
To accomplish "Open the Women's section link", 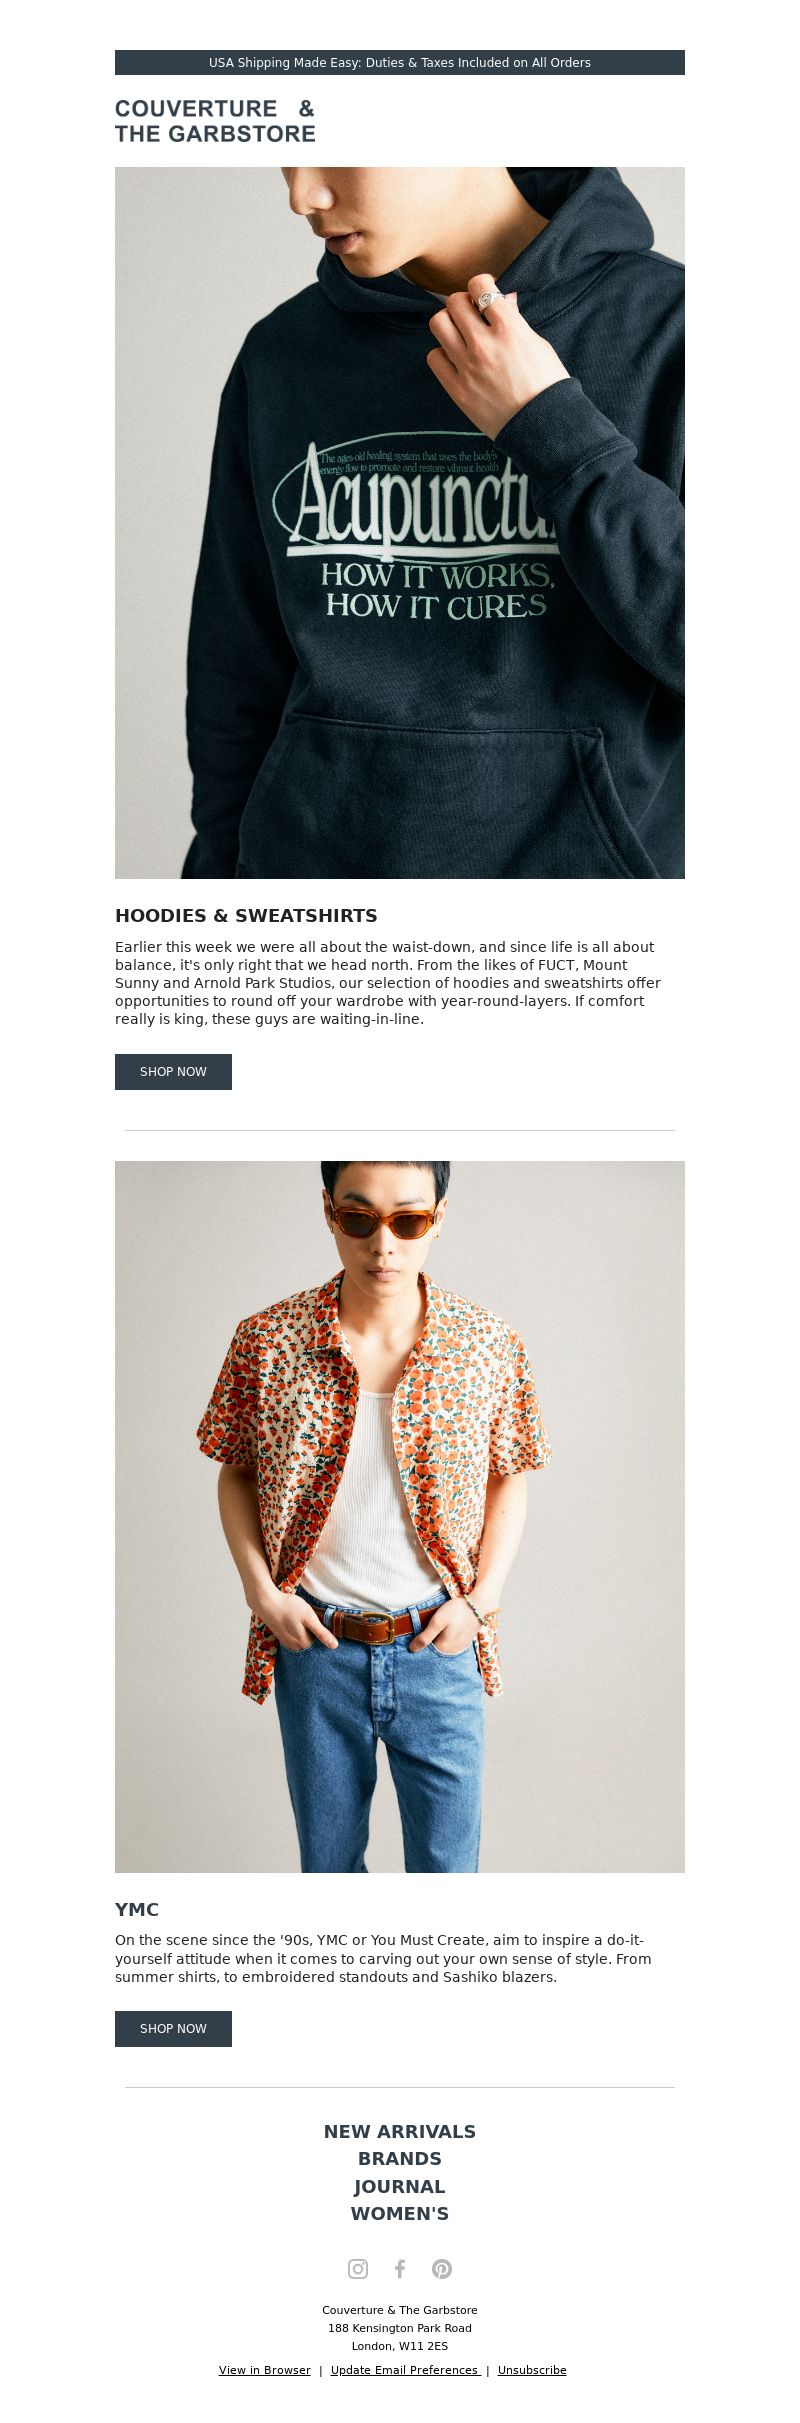I will (400, 2213).
